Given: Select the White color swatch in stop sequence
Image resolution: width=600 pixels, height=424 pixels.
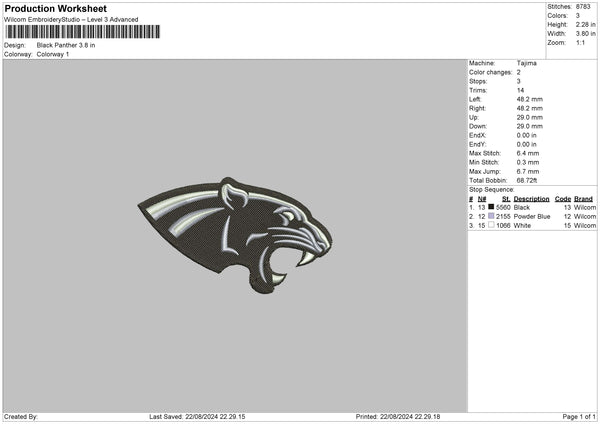Looking at the screenshot, I should click(x=491, y=225).
